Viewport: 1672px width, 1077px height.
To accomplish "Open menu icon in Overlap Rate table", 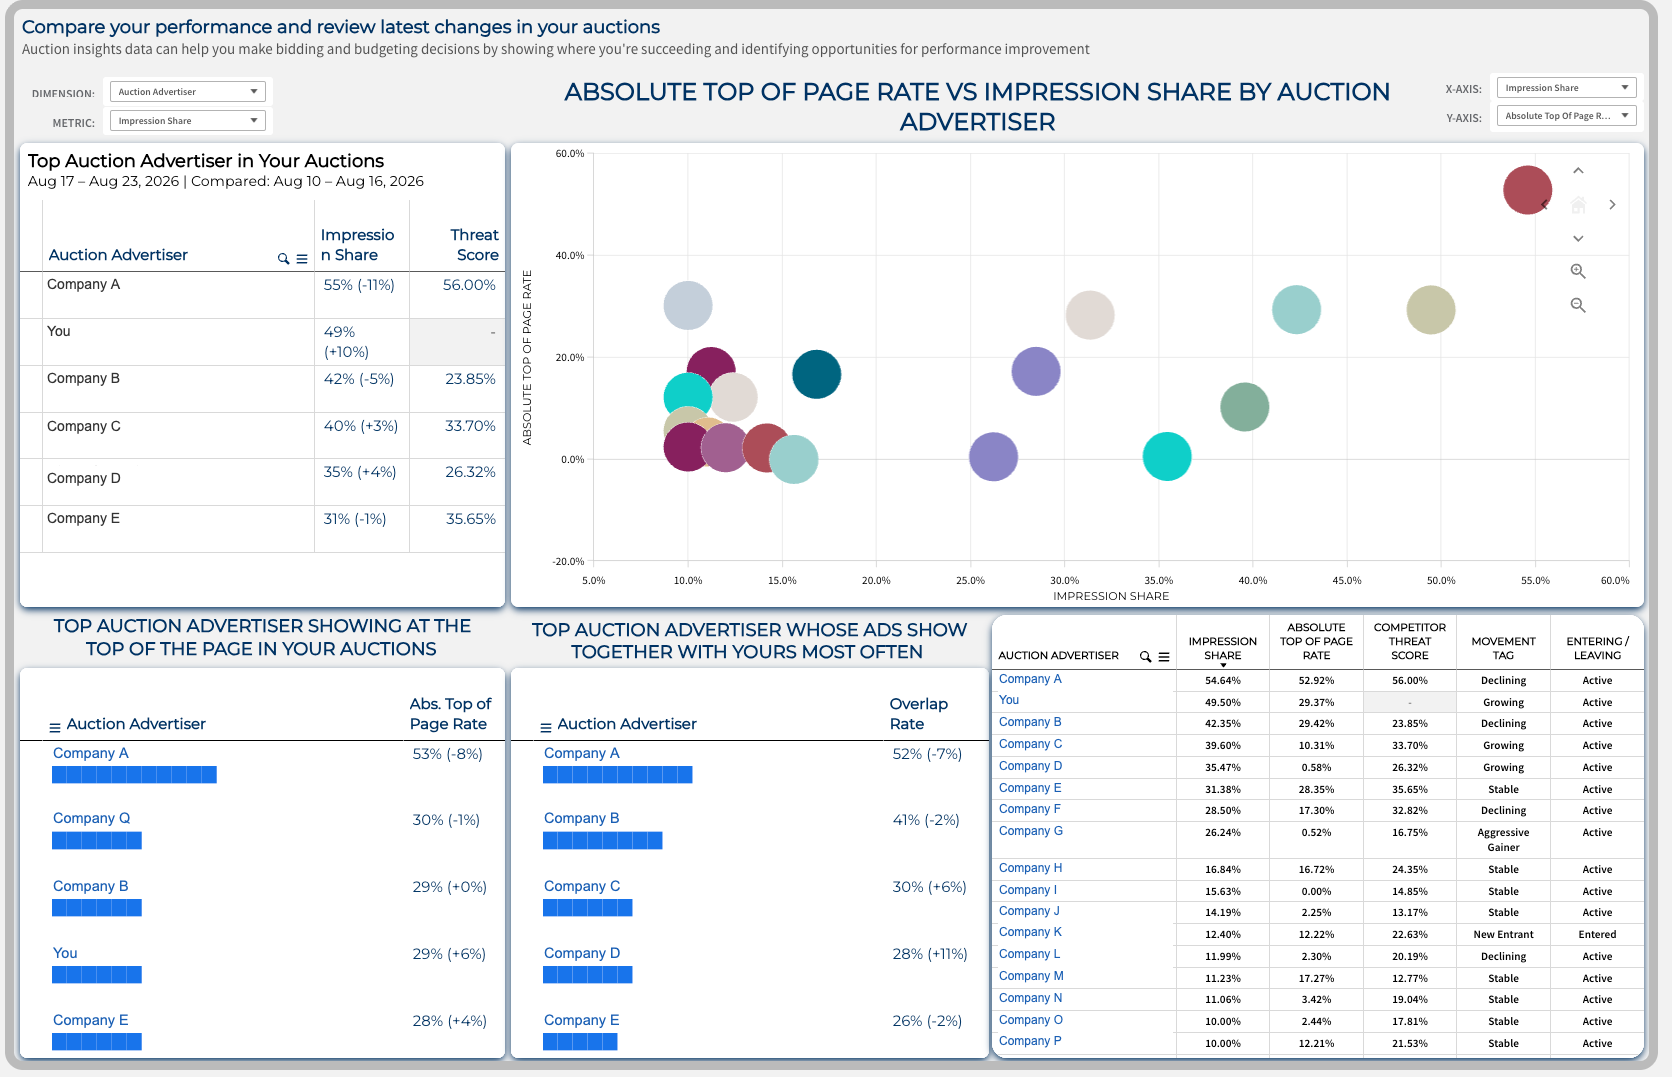I will pyautogui.click(x=546, y=727).
